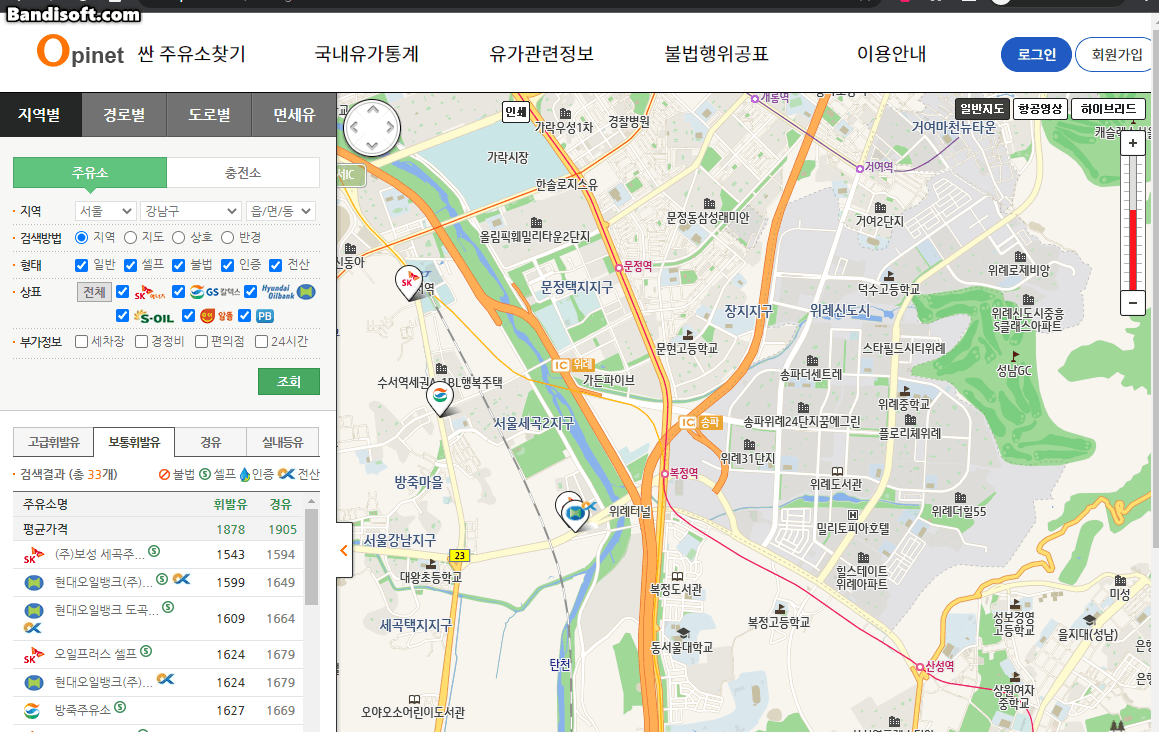Uncheck the 일반 type checkbox
1159x732 pixels.
click(x=81, y=265)
